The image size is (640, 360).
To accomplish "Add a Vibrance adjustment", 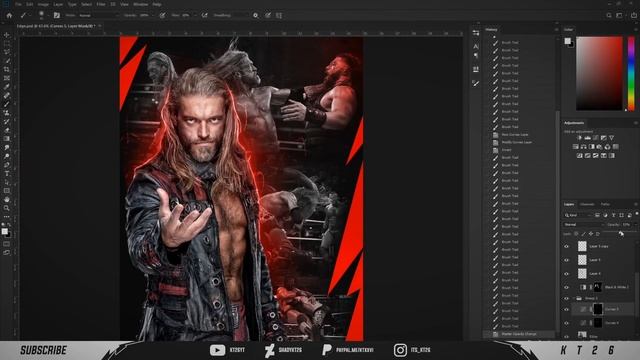I will tap(611, 138).
